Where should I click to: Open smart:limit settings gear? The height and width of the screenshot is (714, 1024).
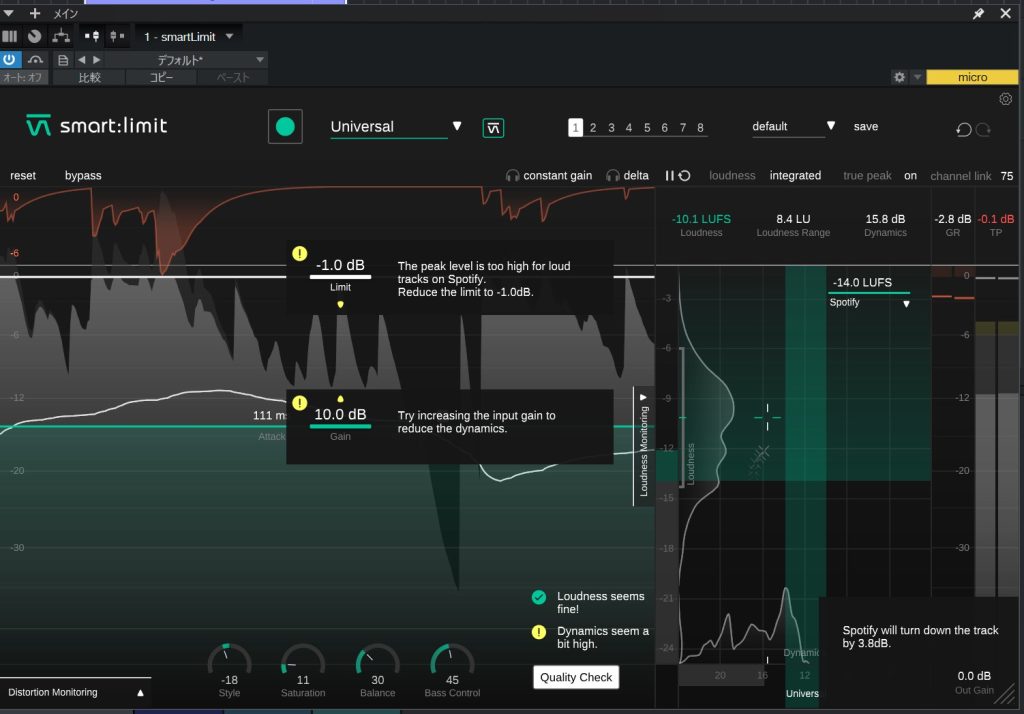1005,99
